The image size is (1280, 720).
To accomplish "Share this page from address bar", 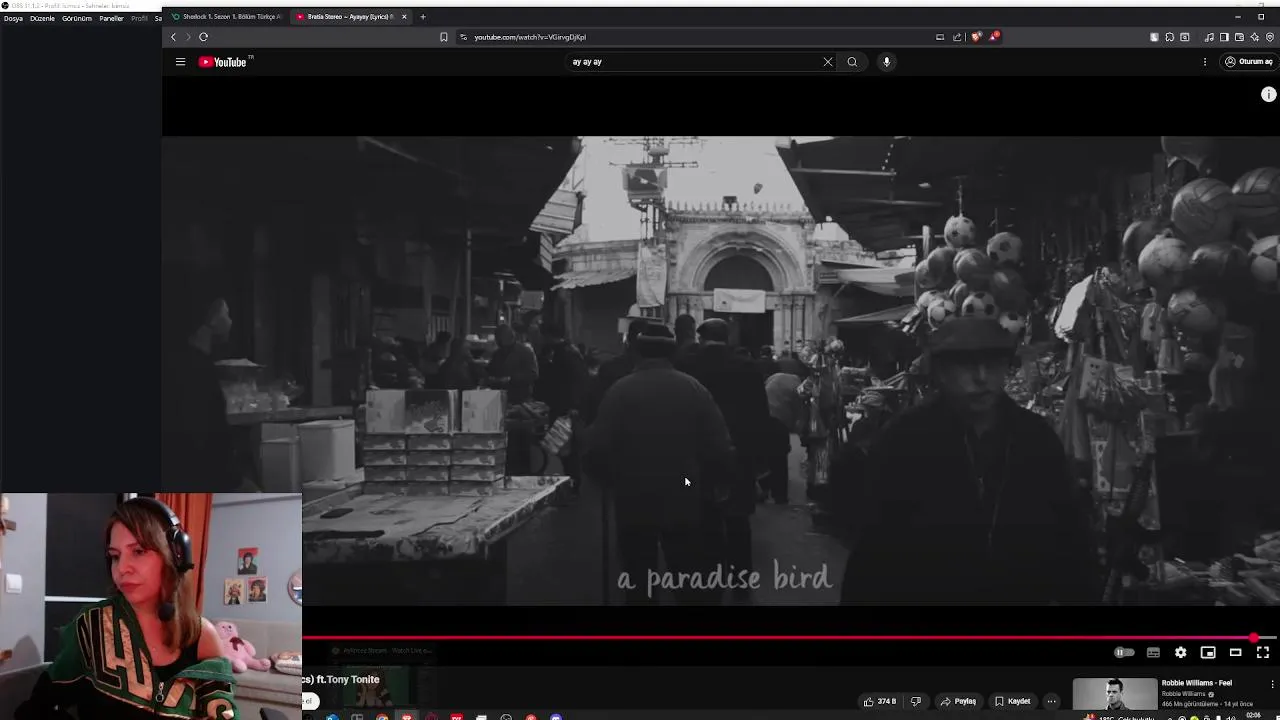I will point(957,37).
